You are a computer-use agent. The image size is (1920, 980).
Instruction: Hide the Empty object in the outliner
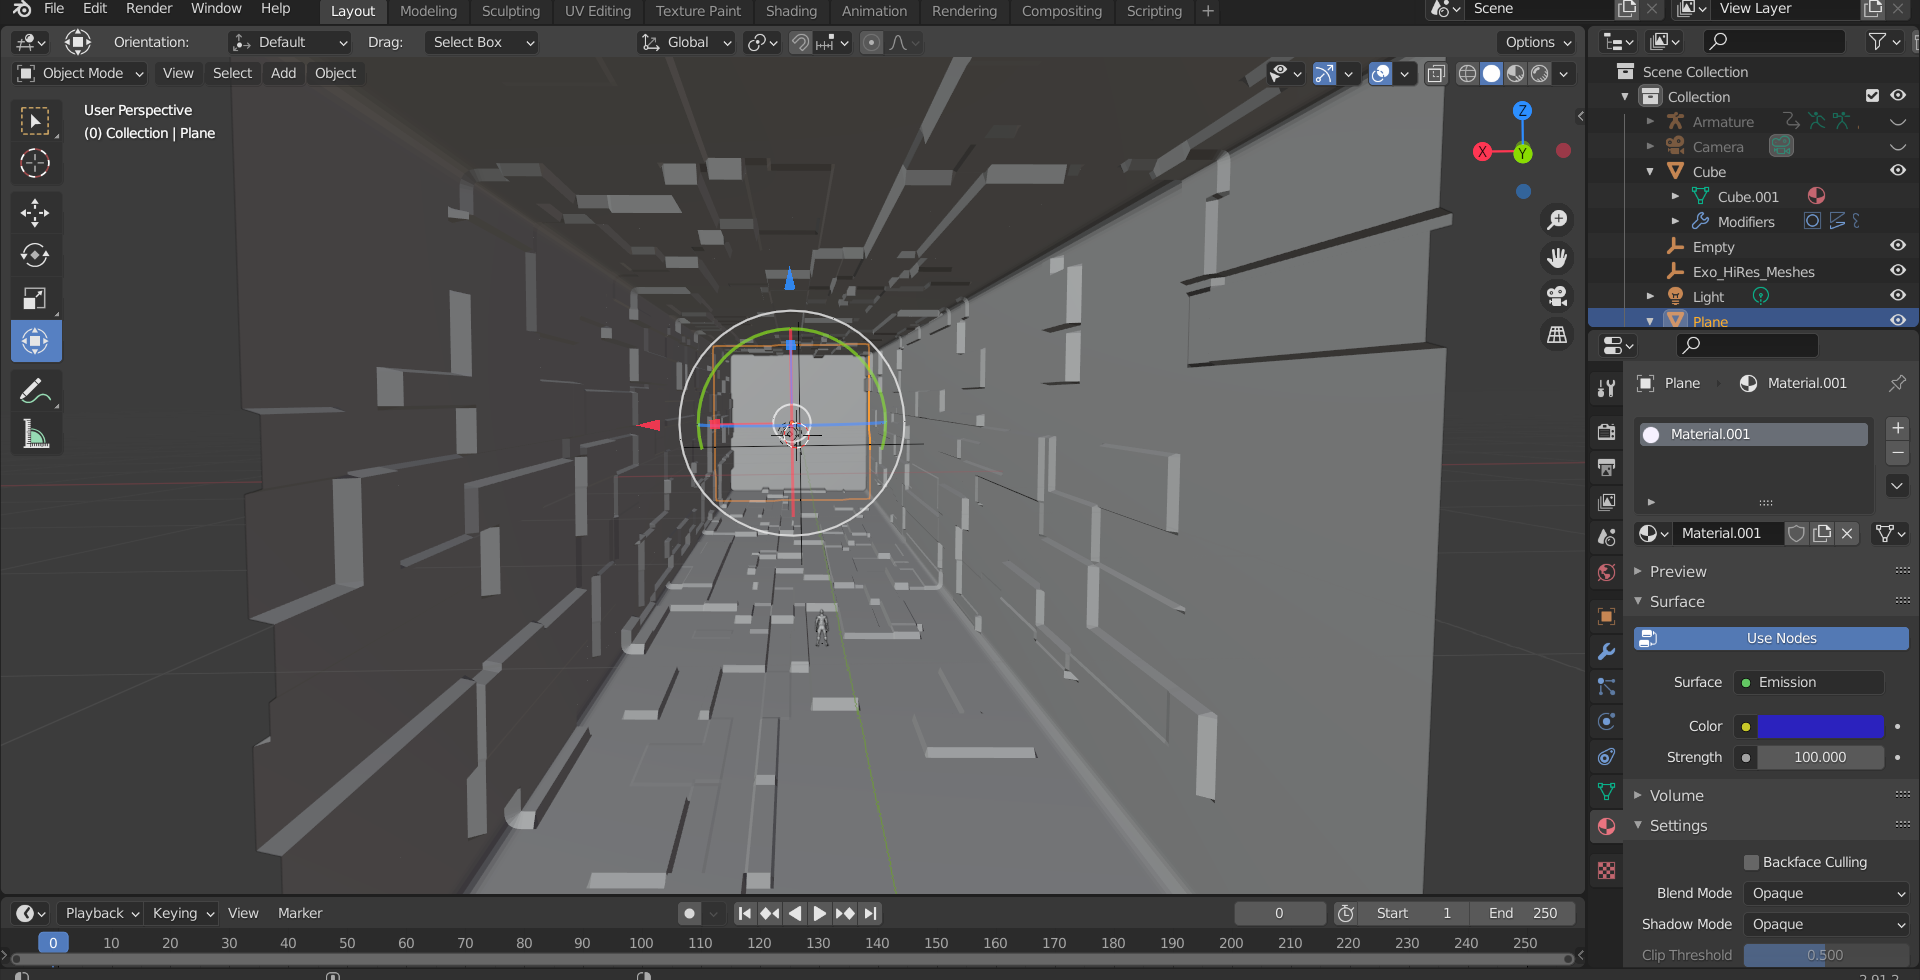1897,246
